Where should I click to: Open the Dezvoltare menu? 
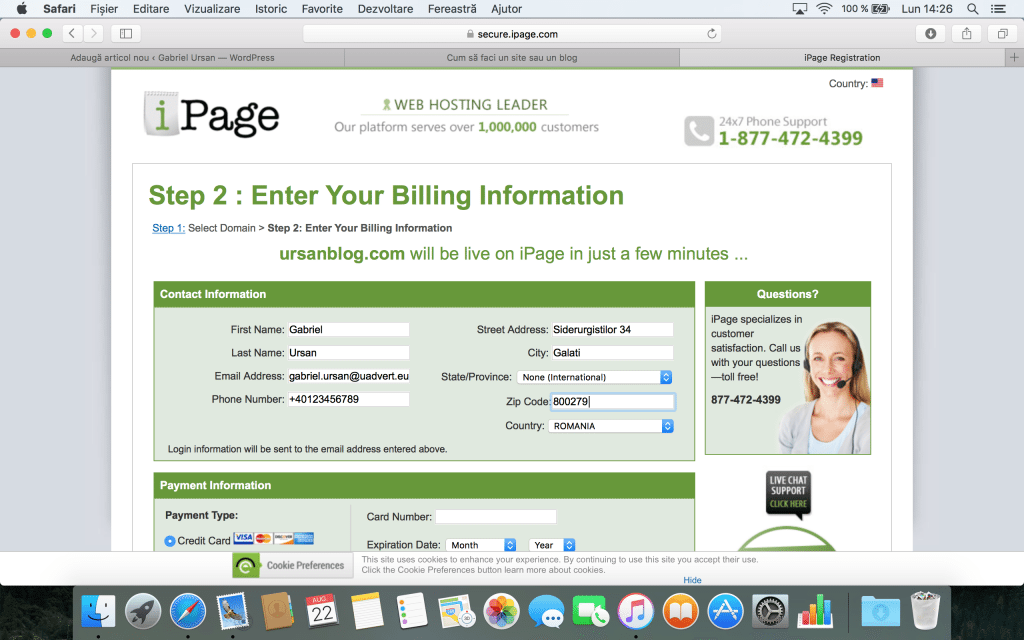385,8
